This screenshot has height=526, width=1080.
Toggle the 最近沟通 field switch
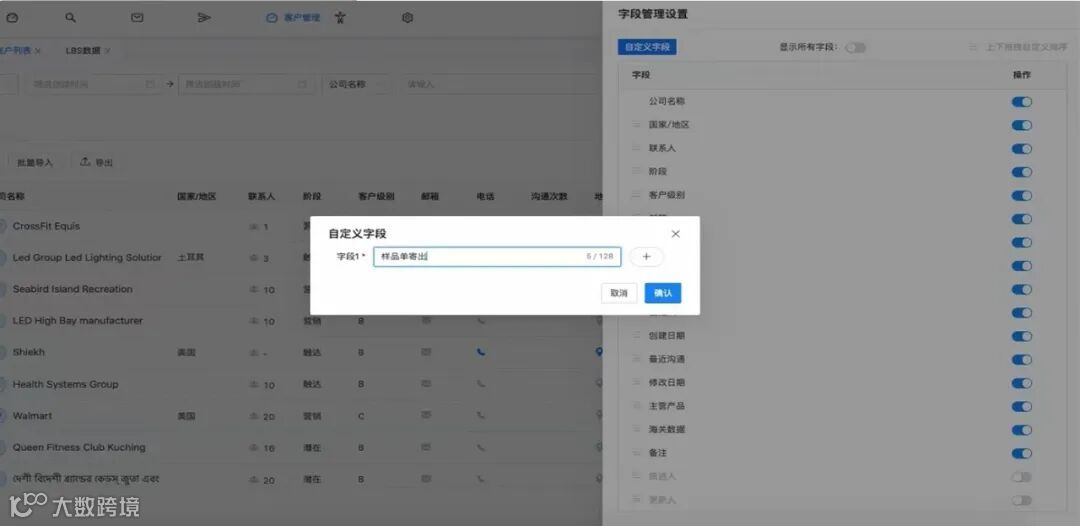[1021, 359]
